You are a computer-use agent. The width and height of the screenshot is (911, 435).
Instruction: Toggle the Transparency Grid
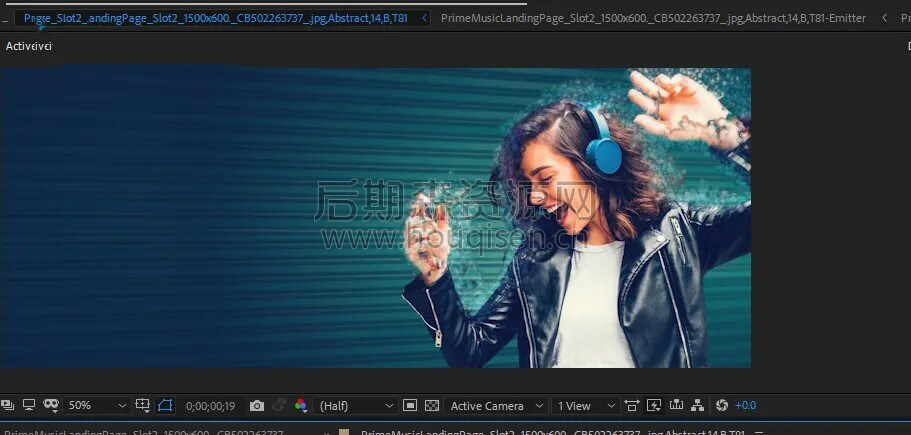432,405
